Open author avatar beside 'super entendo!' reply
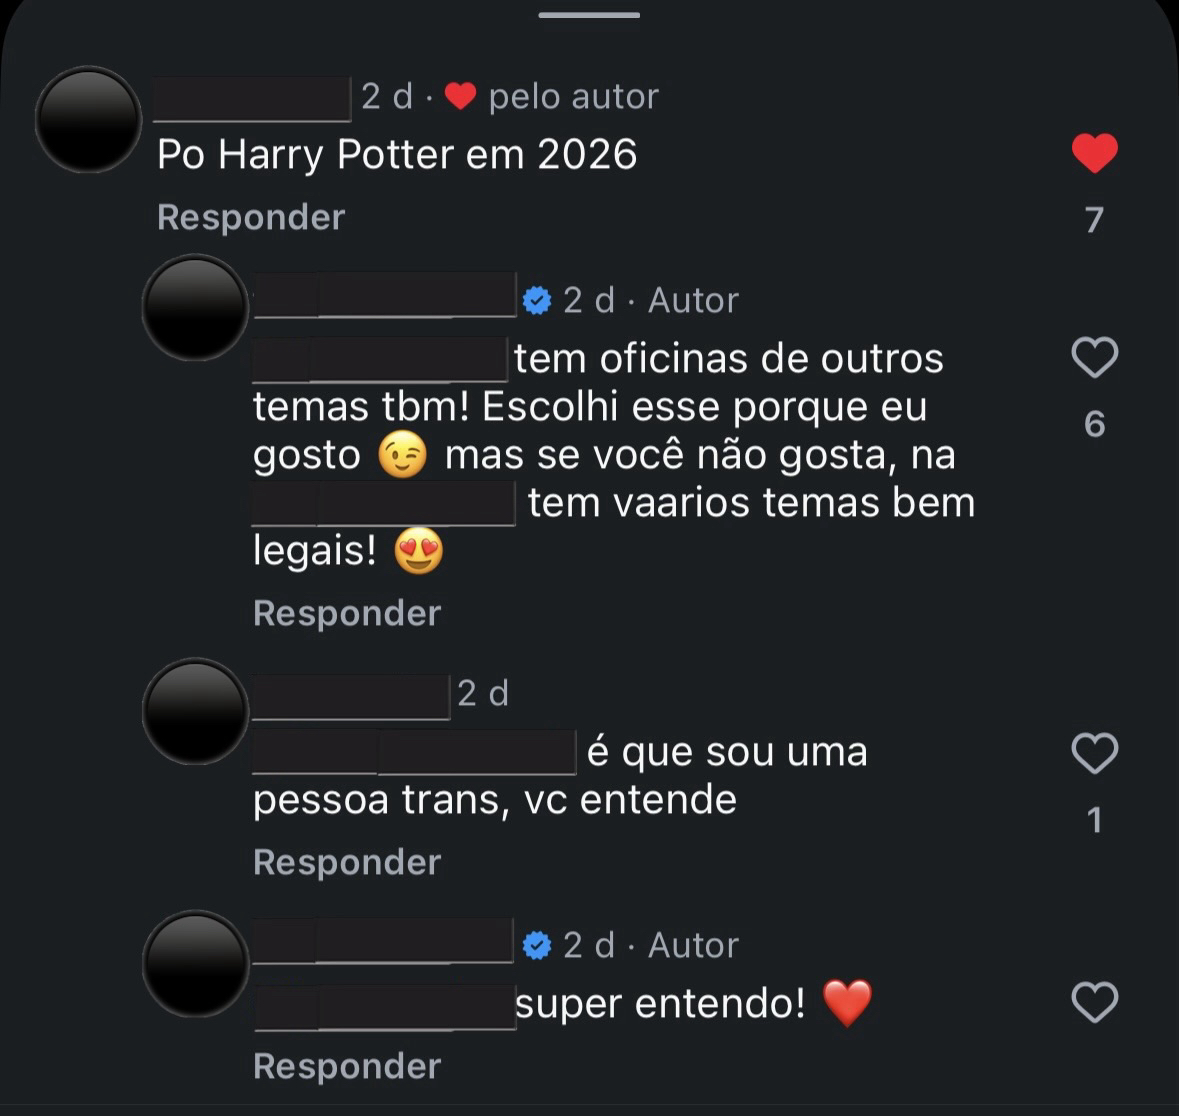Screen dimensions: 1179x1116 coord(195,963)
